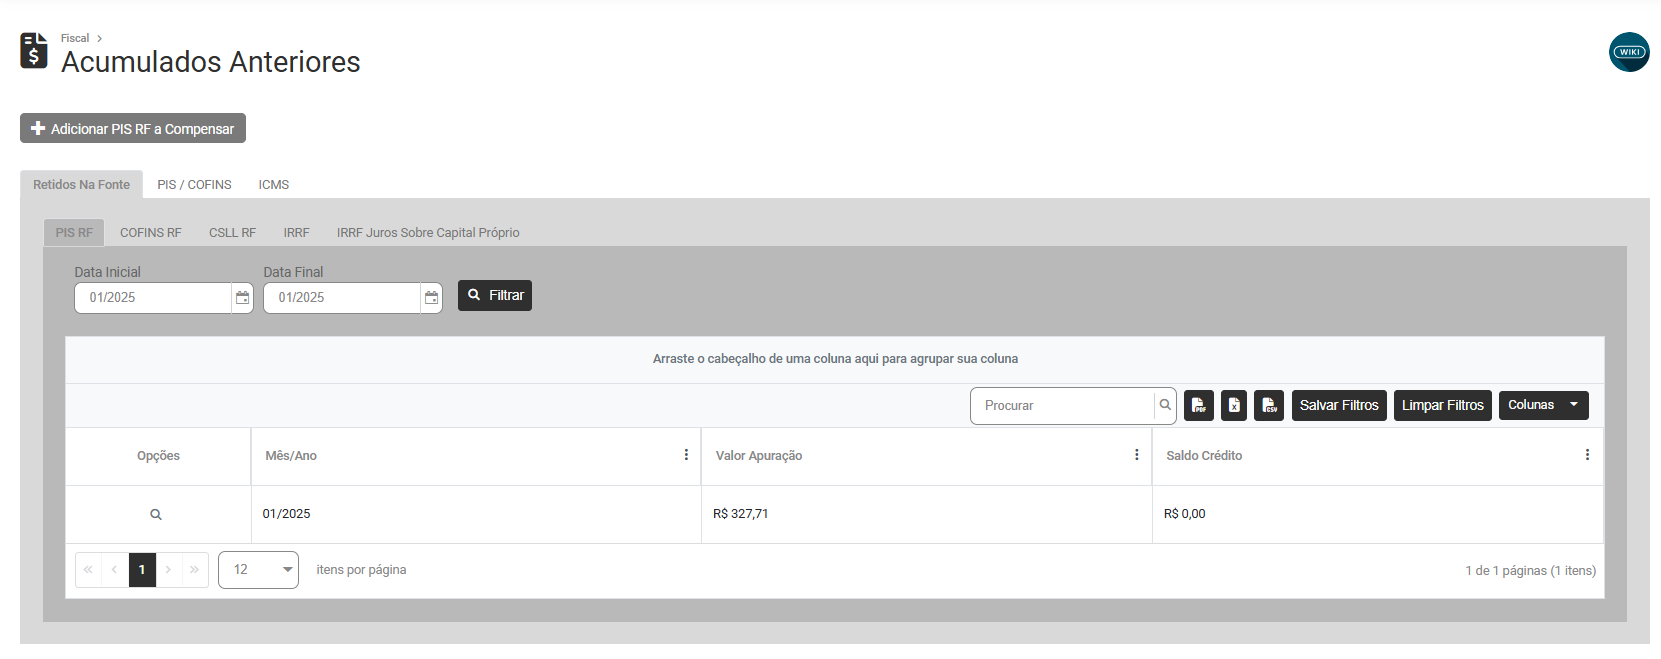
Task: Export the grid to CSV
Action: pos(1269,405)
